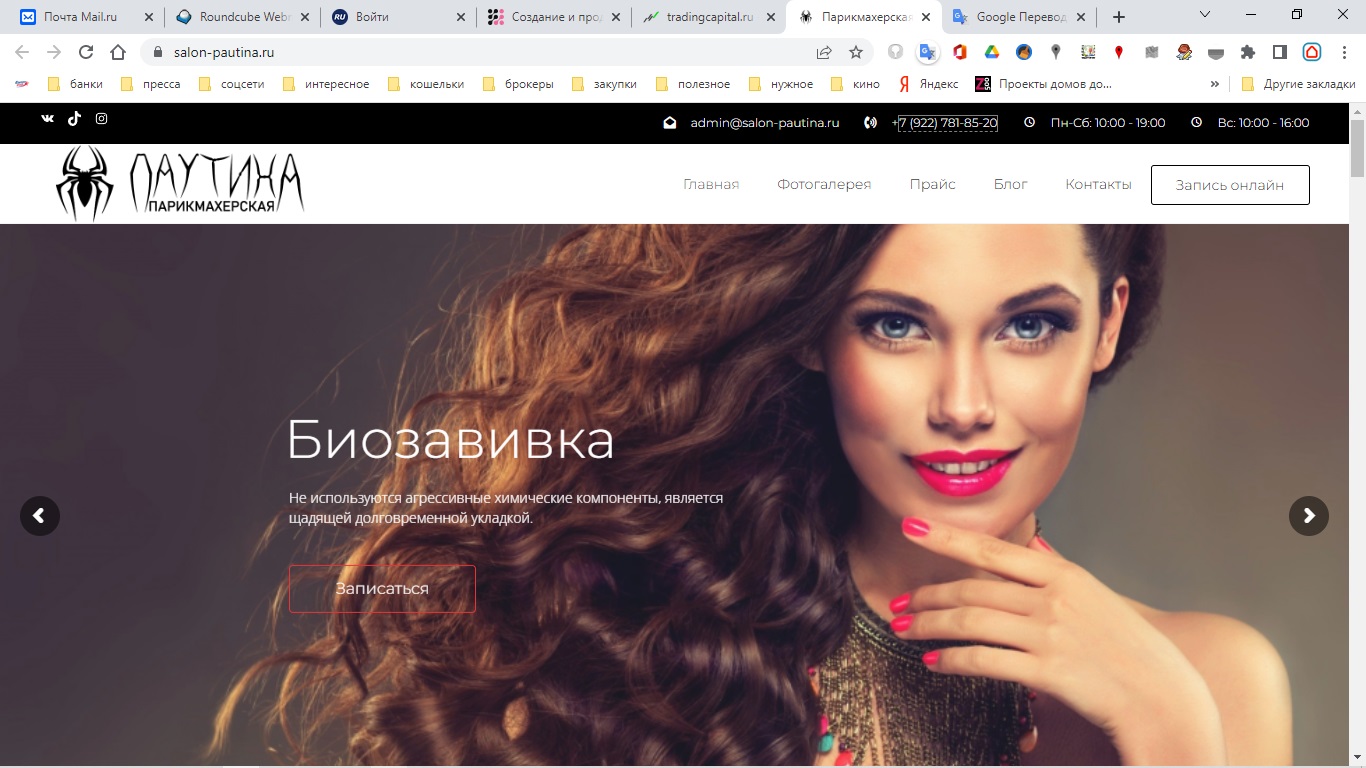1366x768 pixels.
Task: Open the пресса bookmarks folder
Action: tap(150, 85)
